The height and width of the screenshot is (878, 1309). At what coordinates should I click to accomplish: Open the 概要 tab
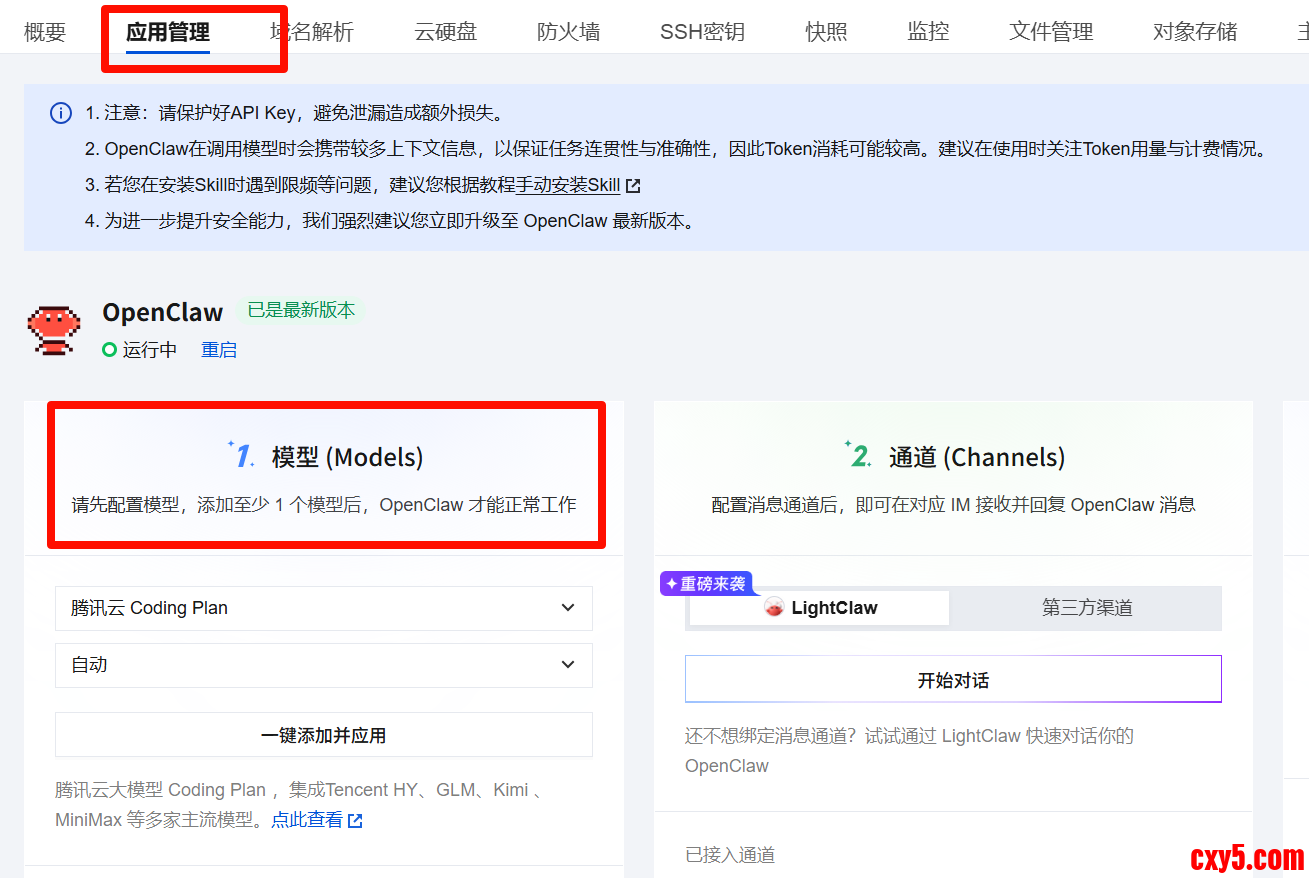(x=45, y=32)
